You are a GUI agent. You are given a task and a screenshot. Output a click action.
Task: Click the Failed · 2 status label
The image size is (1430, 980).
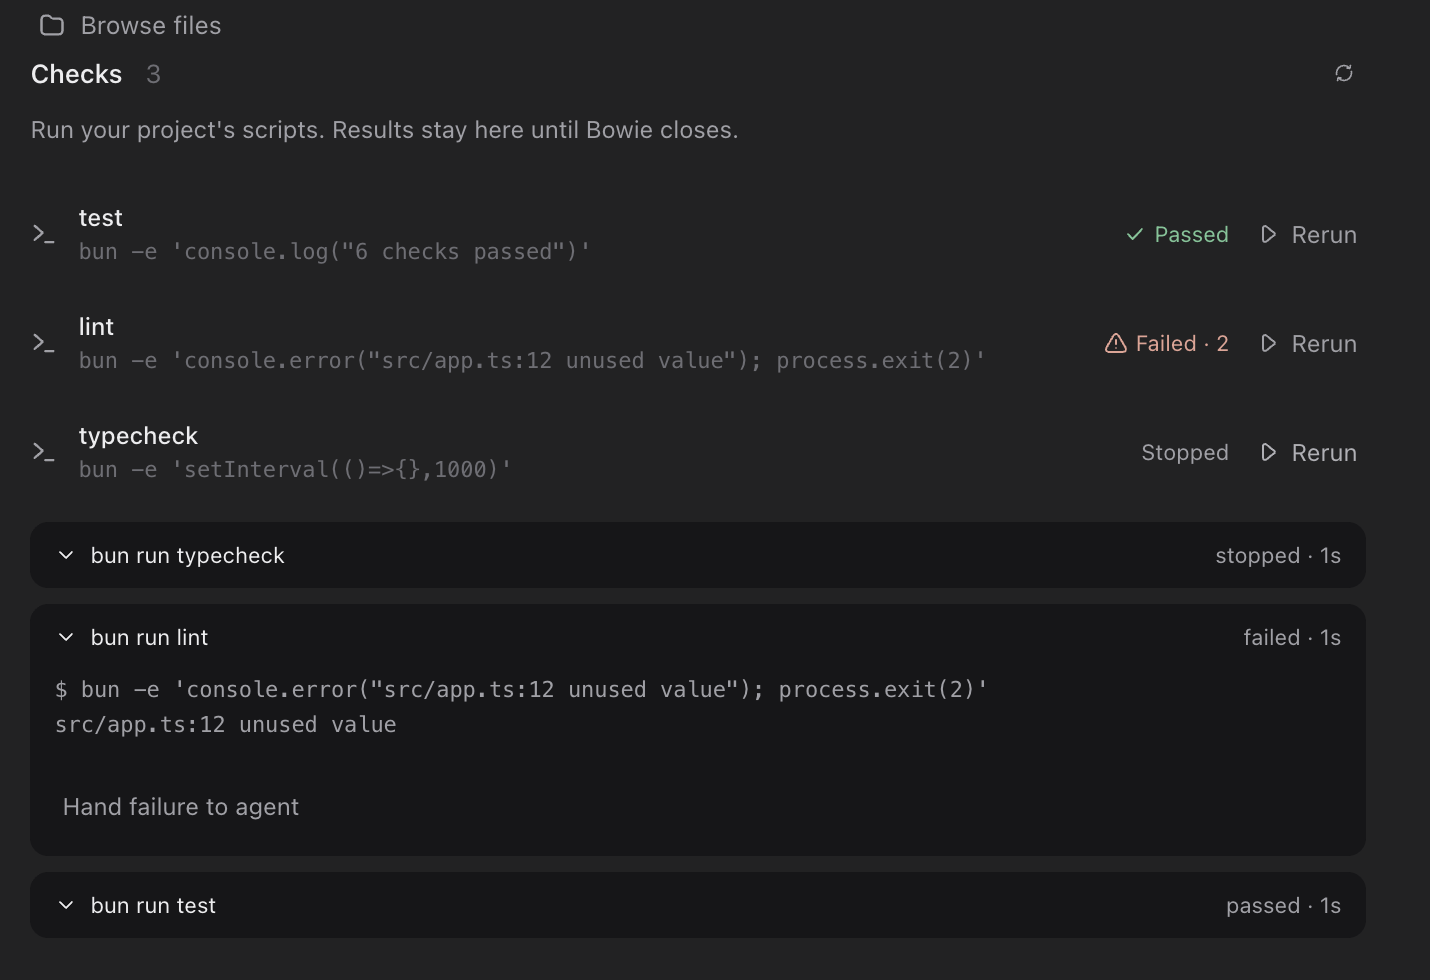coord(1182,343)
